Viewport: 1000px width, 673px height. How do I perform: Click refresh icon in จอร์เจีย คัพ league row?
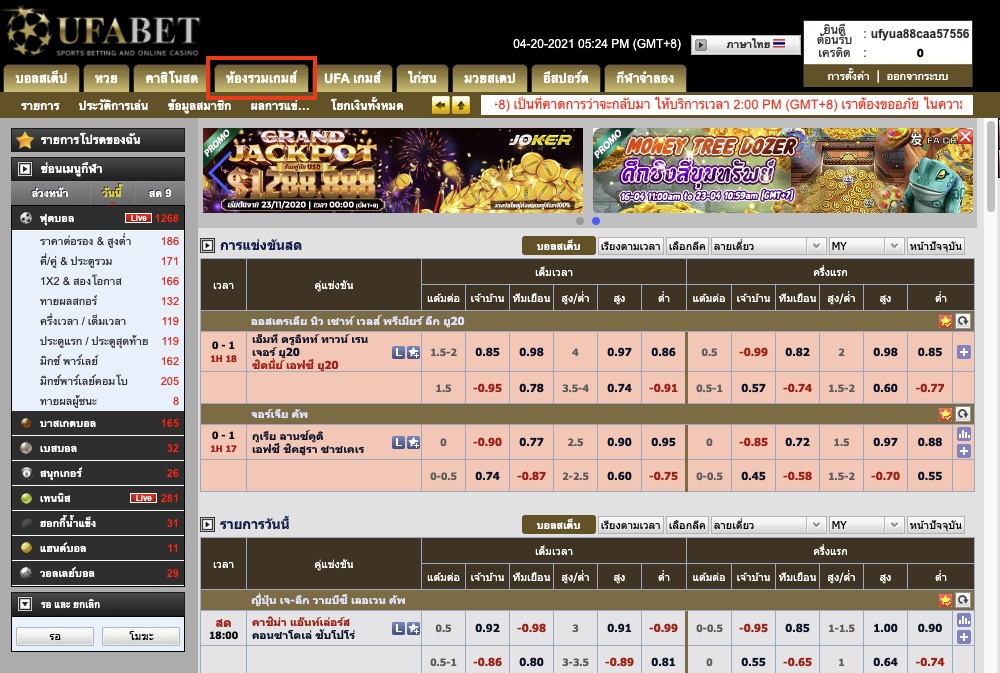(x=962, y=413)
